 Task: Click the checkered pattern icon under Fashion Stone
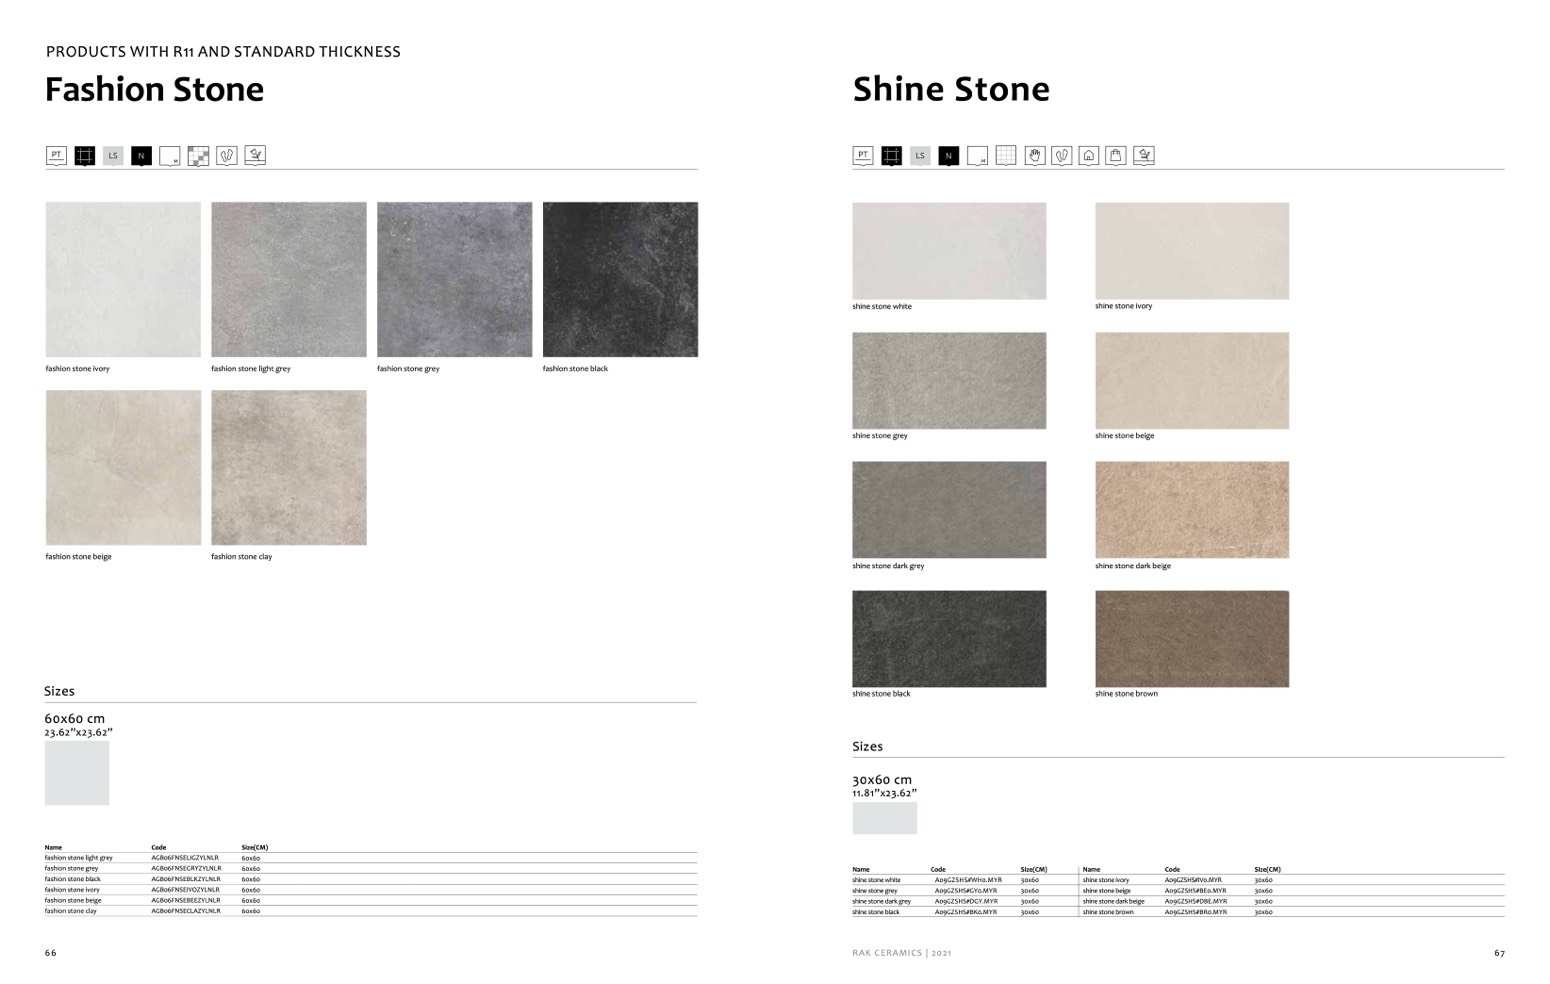[198, 156]
